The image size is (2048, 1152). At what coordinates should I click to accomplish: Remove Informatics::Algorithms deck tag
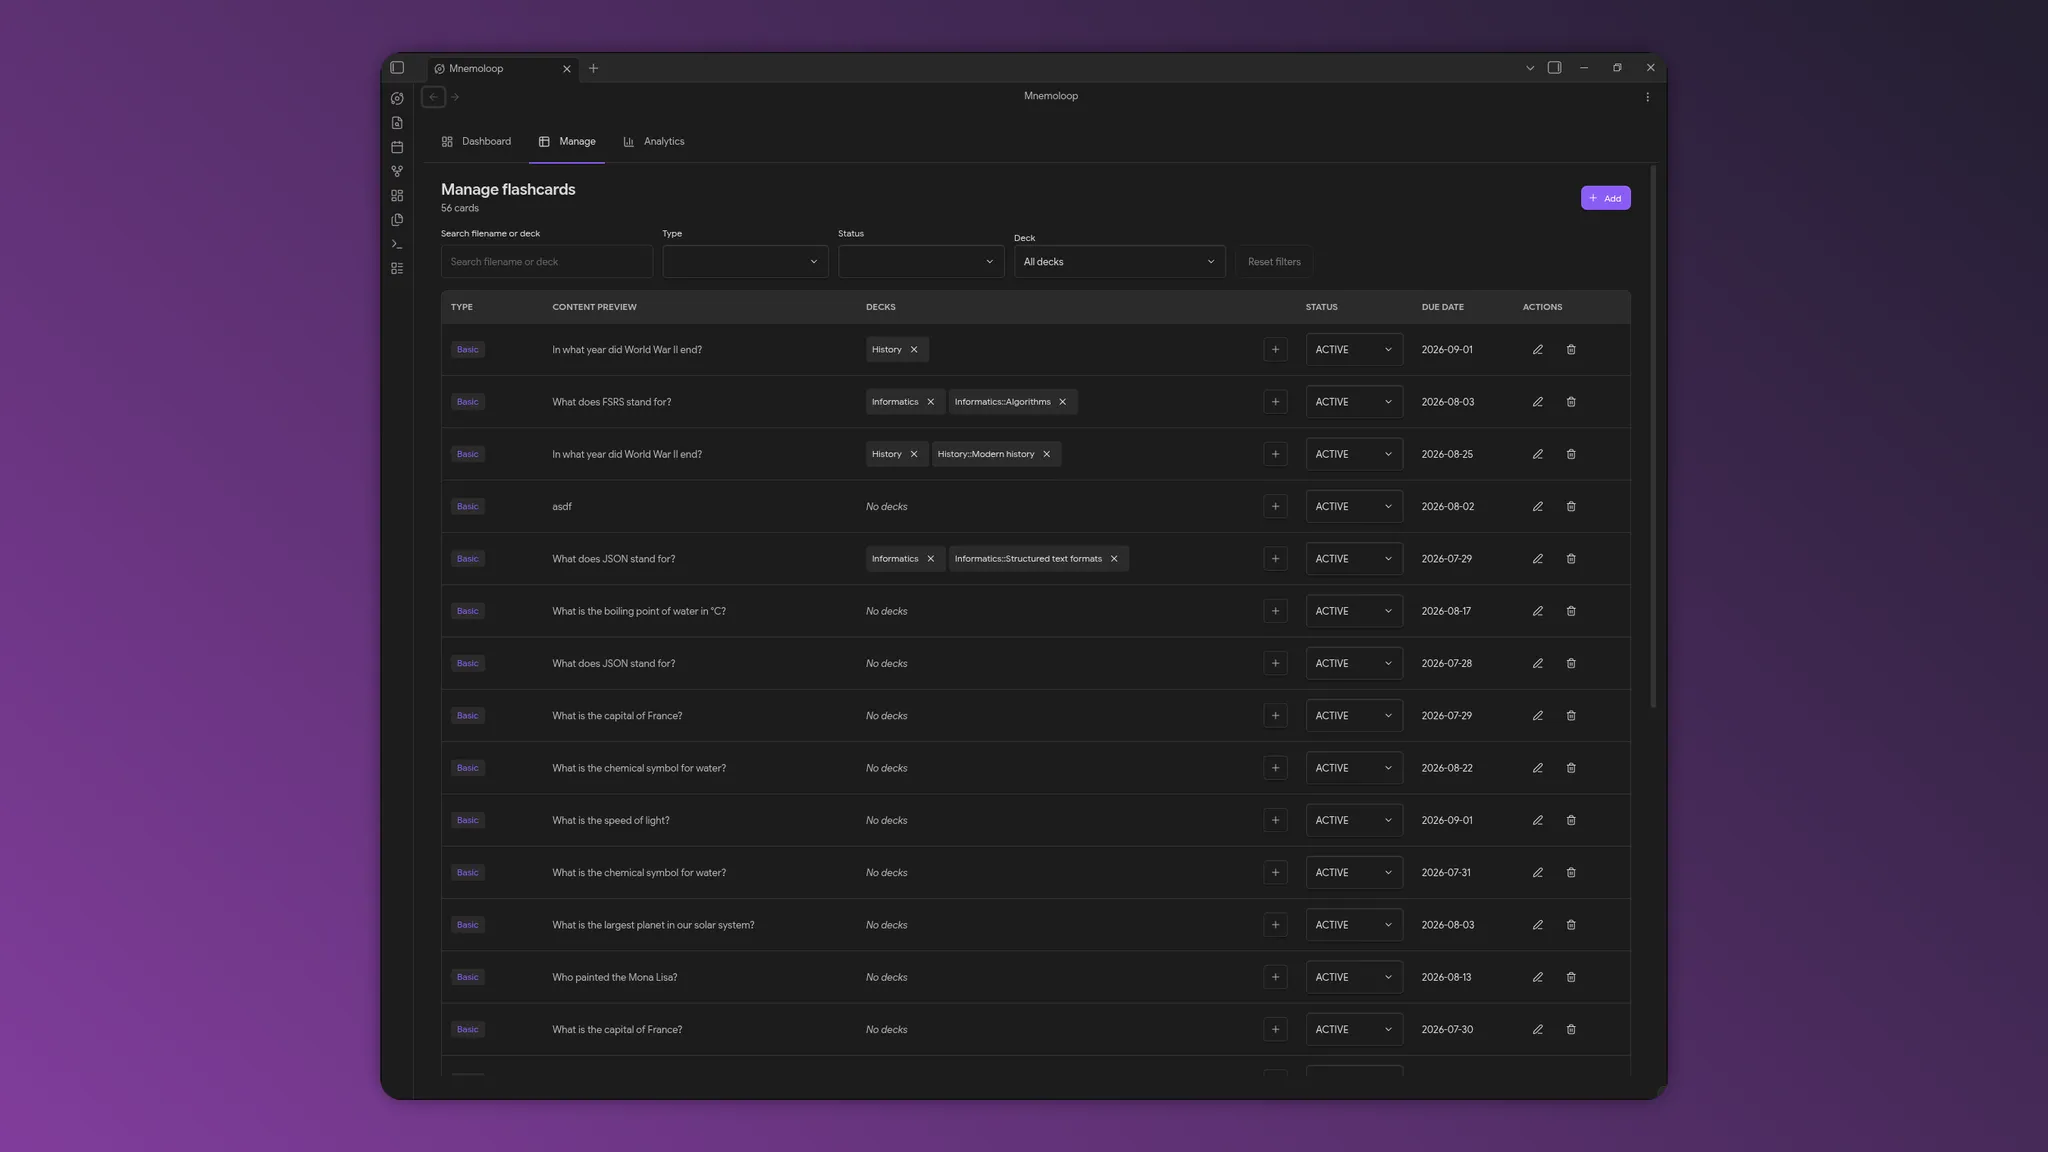1063,402
